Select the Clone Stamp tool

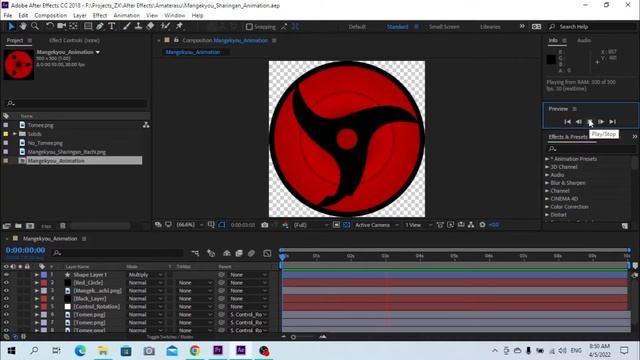[x=138, y=27]
